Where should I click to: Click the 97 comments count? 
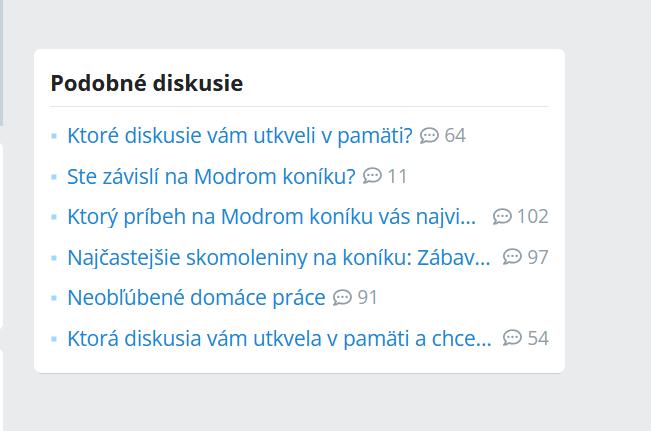[x=538, y=257]
